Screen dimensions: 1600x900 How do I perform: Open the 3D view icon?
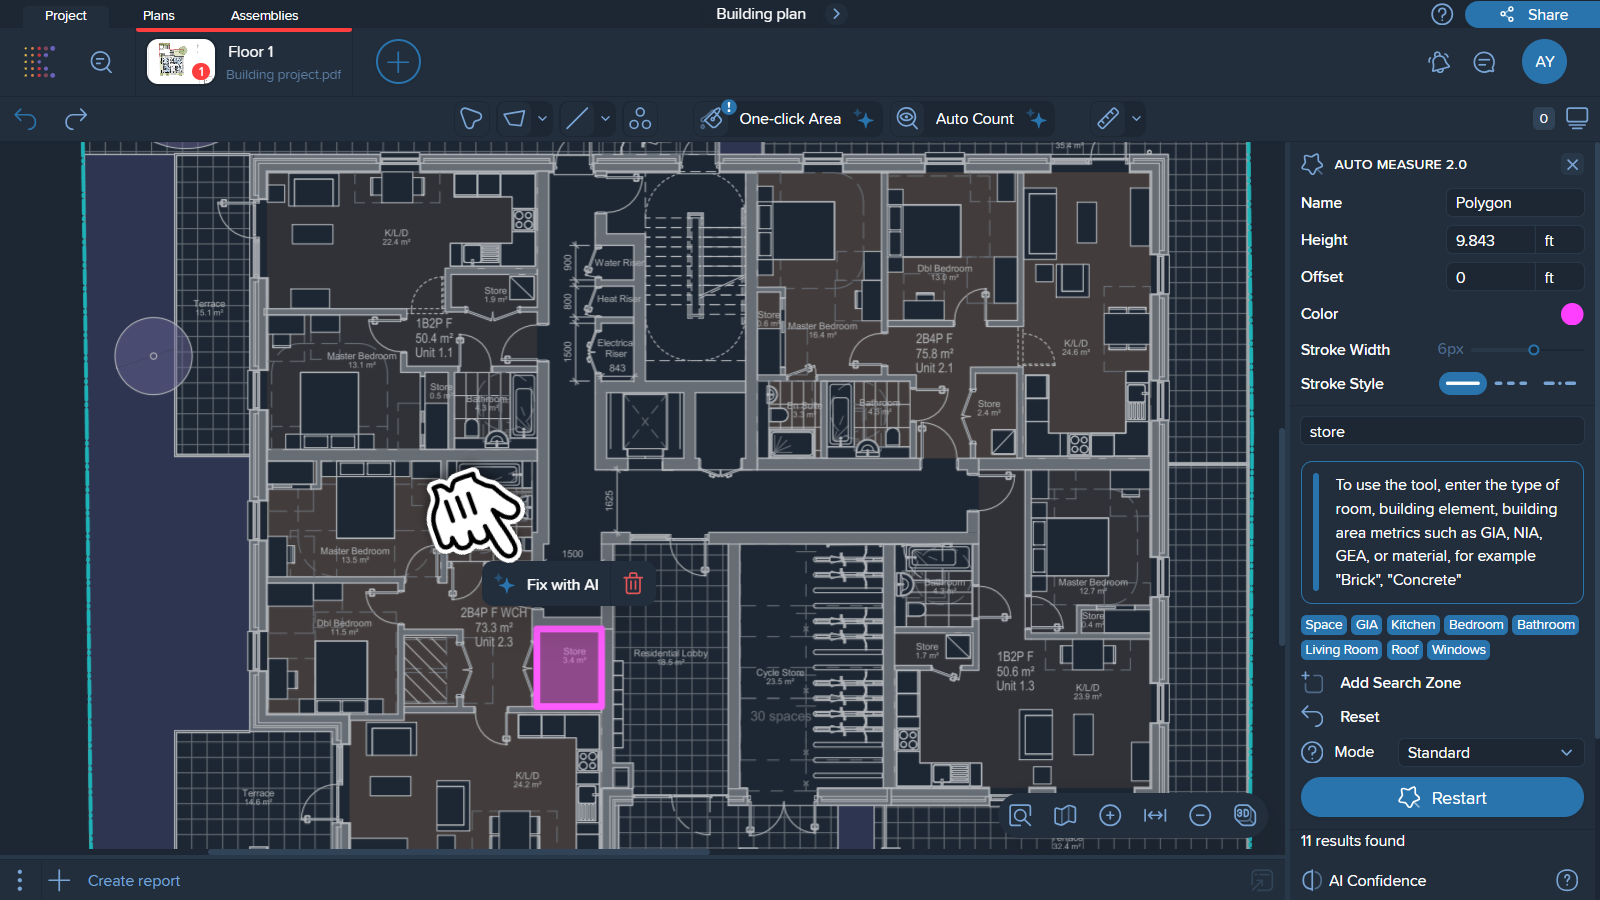click(x=1245, y=814)
